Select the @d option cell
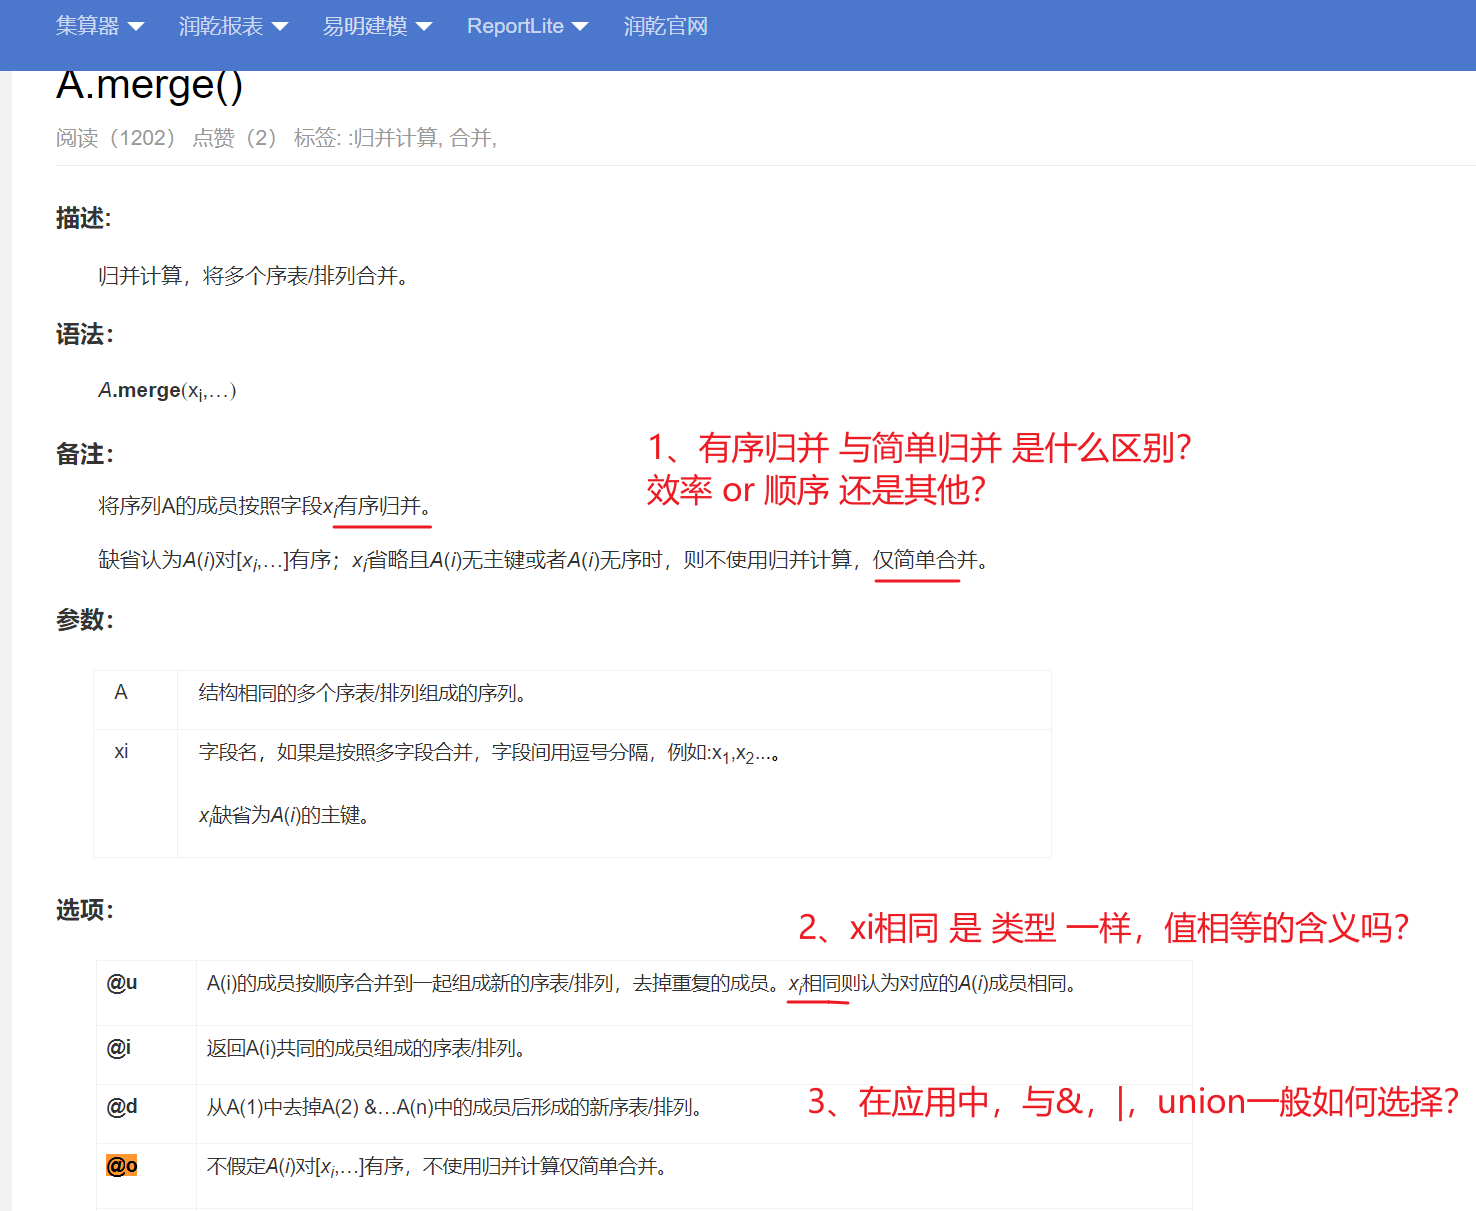The width and height of the screenshot is (1476, 1211). (x=122, y=1107)
